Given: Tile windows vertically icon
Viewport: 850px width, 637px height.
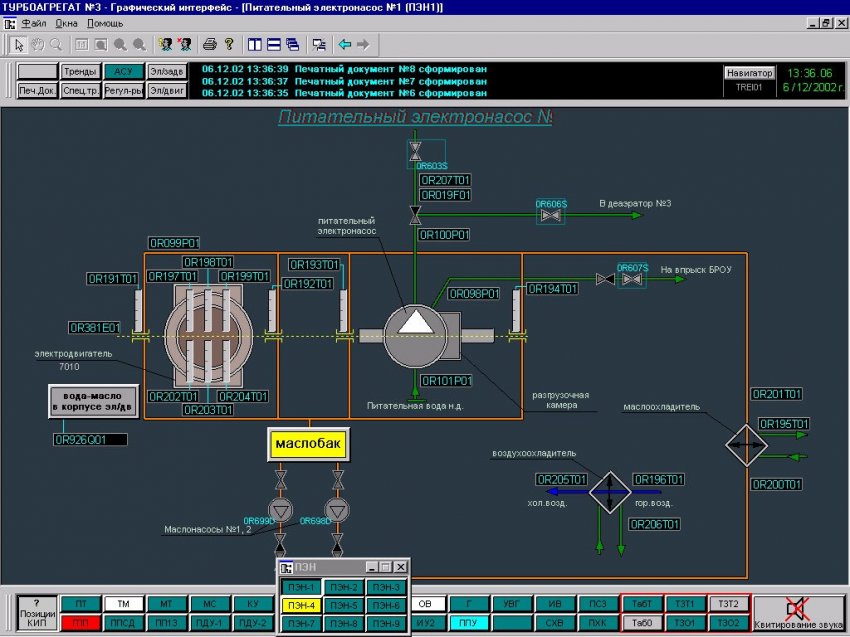Looking at the screenshot, I should [254, 44].
